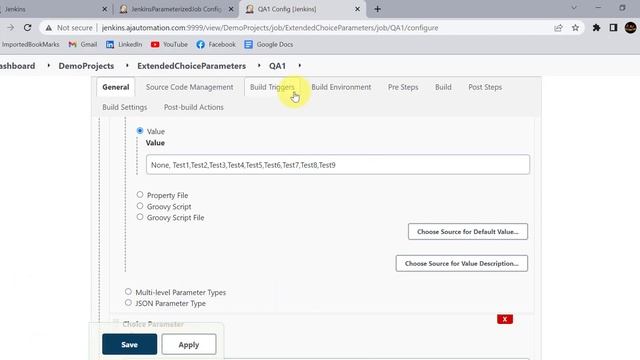The image size is (640, 360).
Task: Close the QA1 Config tab
Action: click(x=358, y=9)
